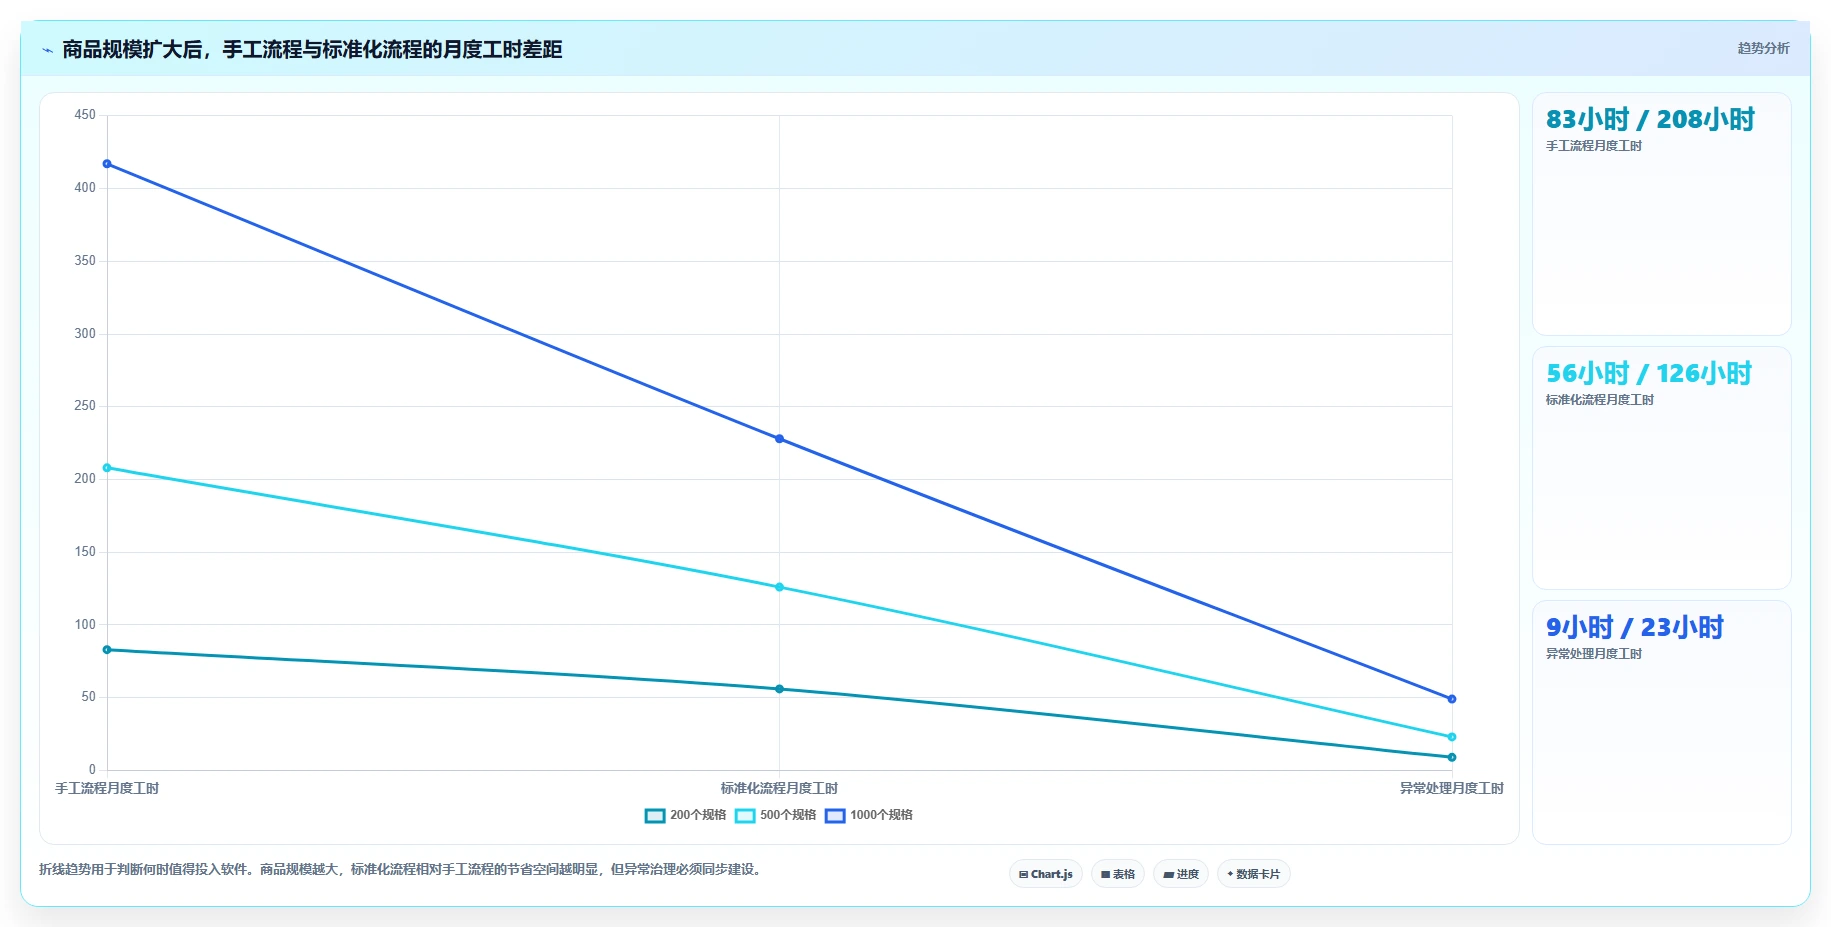Click the y-axis tick 100

click(85, 625)
